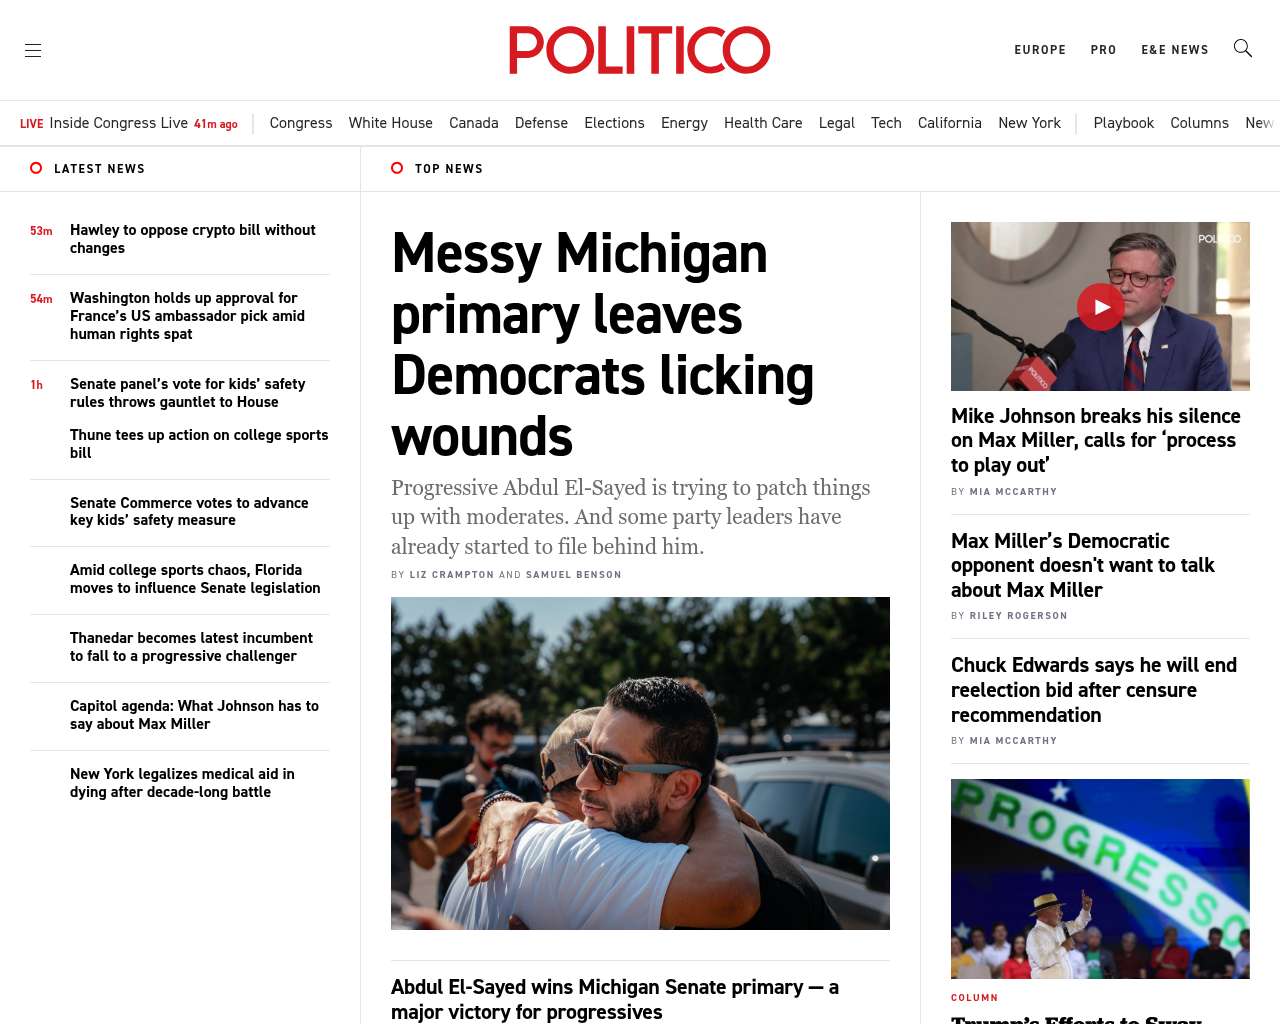Open the Progresso rally column thumbnail

tap(1100, 879)
